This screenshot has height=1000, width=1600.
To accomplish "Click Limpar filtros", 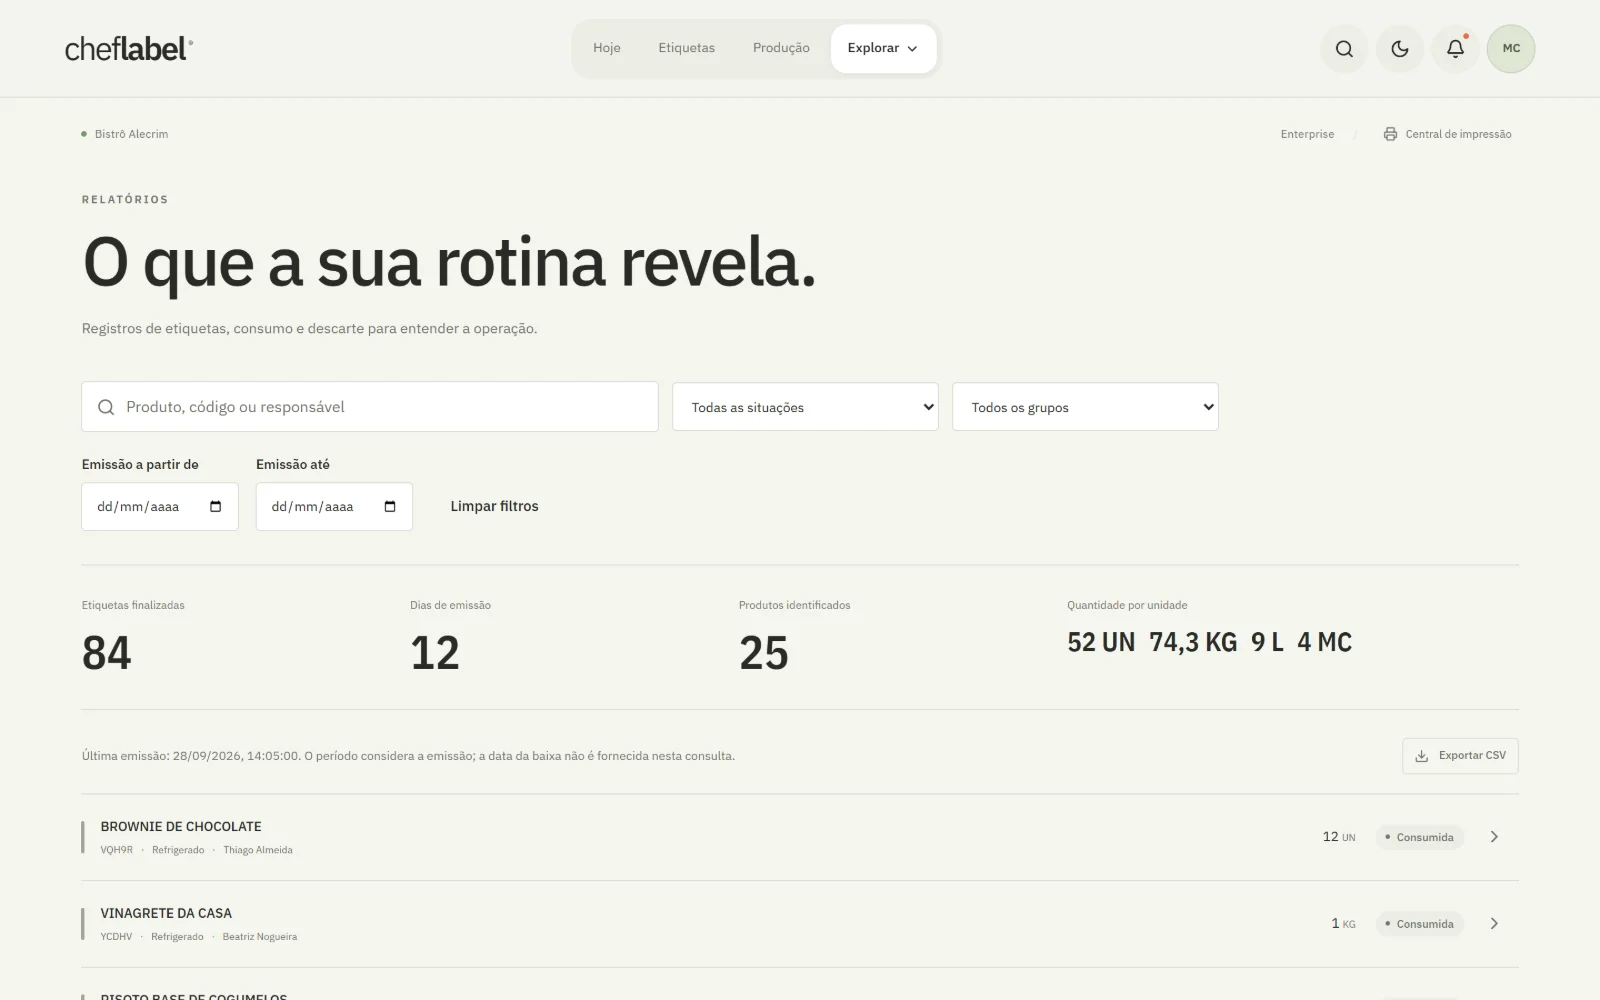I will [x=494, y=506].
